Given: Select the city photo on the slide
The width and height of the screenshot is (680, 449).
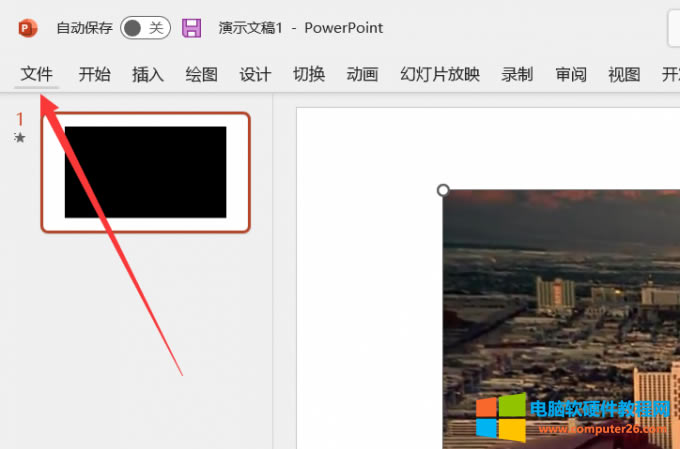Looking at the screenshot, I should pos(560,300).
